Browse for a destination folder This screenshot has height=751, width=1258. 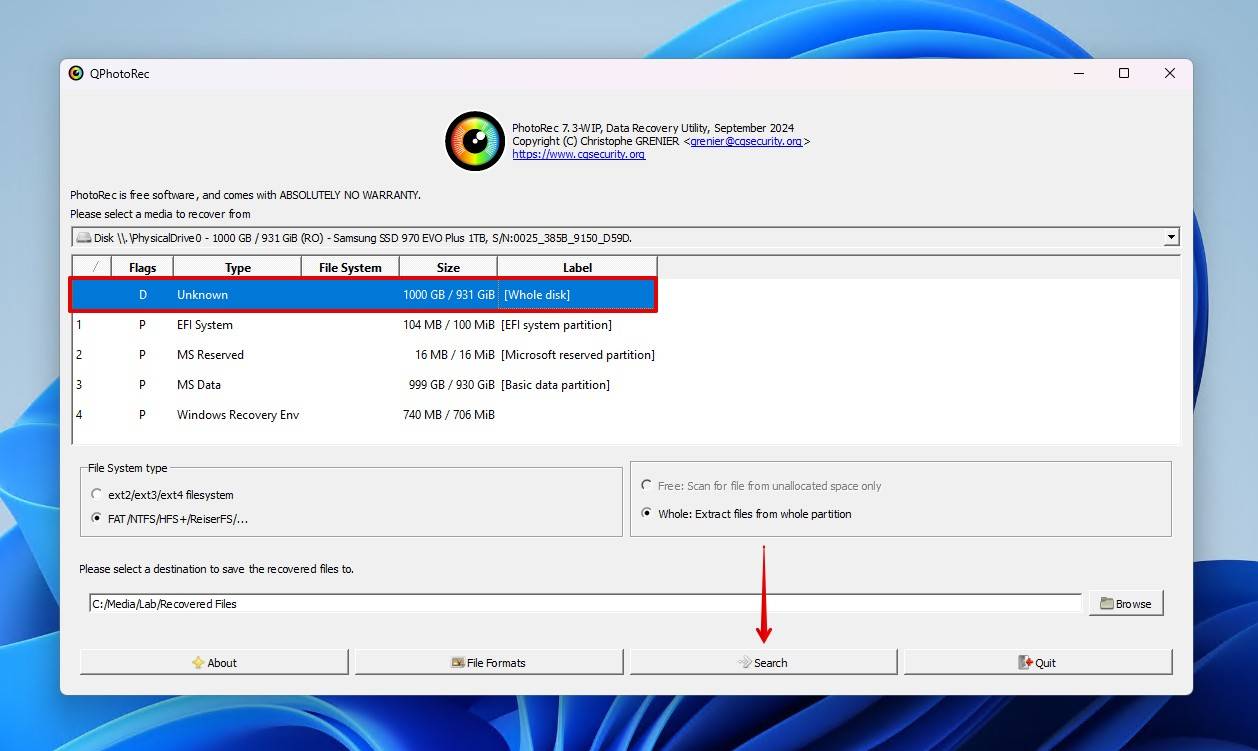click(x=1126, y=603)
